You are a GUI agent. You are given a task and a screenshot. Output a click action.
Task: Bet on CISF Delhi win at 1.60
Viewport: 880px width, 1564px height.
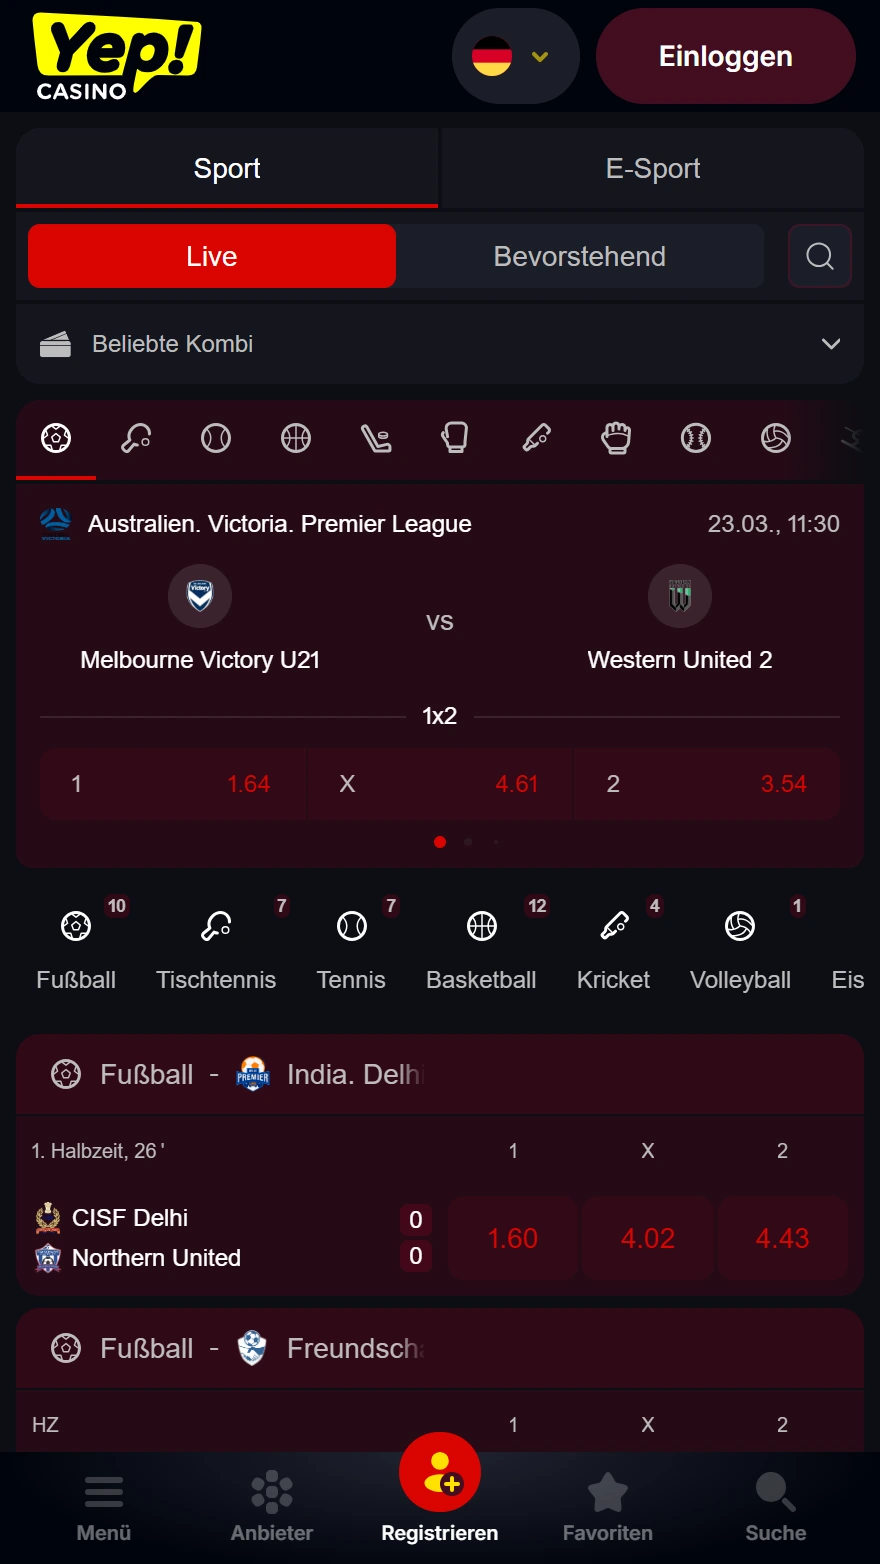(513, 1238)
